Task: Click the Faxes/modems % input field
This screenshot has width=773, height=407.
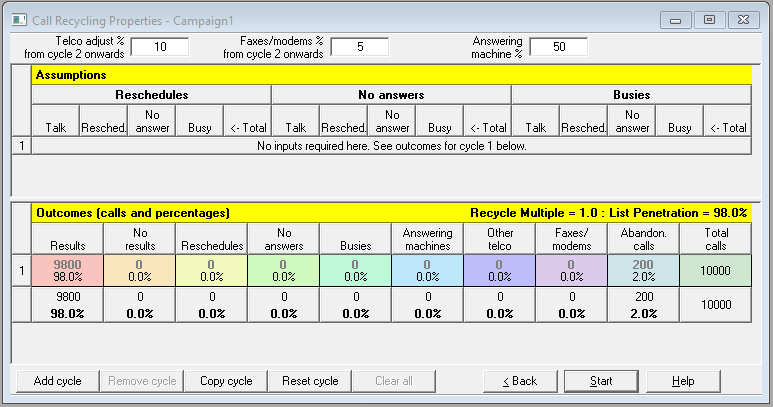Action: [359, 47]
